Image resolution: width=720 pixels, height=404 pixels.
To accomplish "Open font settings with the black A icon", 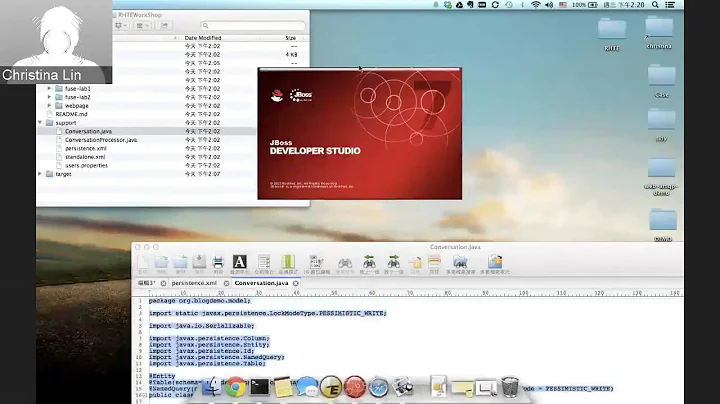I will click(x=239, y=262).
